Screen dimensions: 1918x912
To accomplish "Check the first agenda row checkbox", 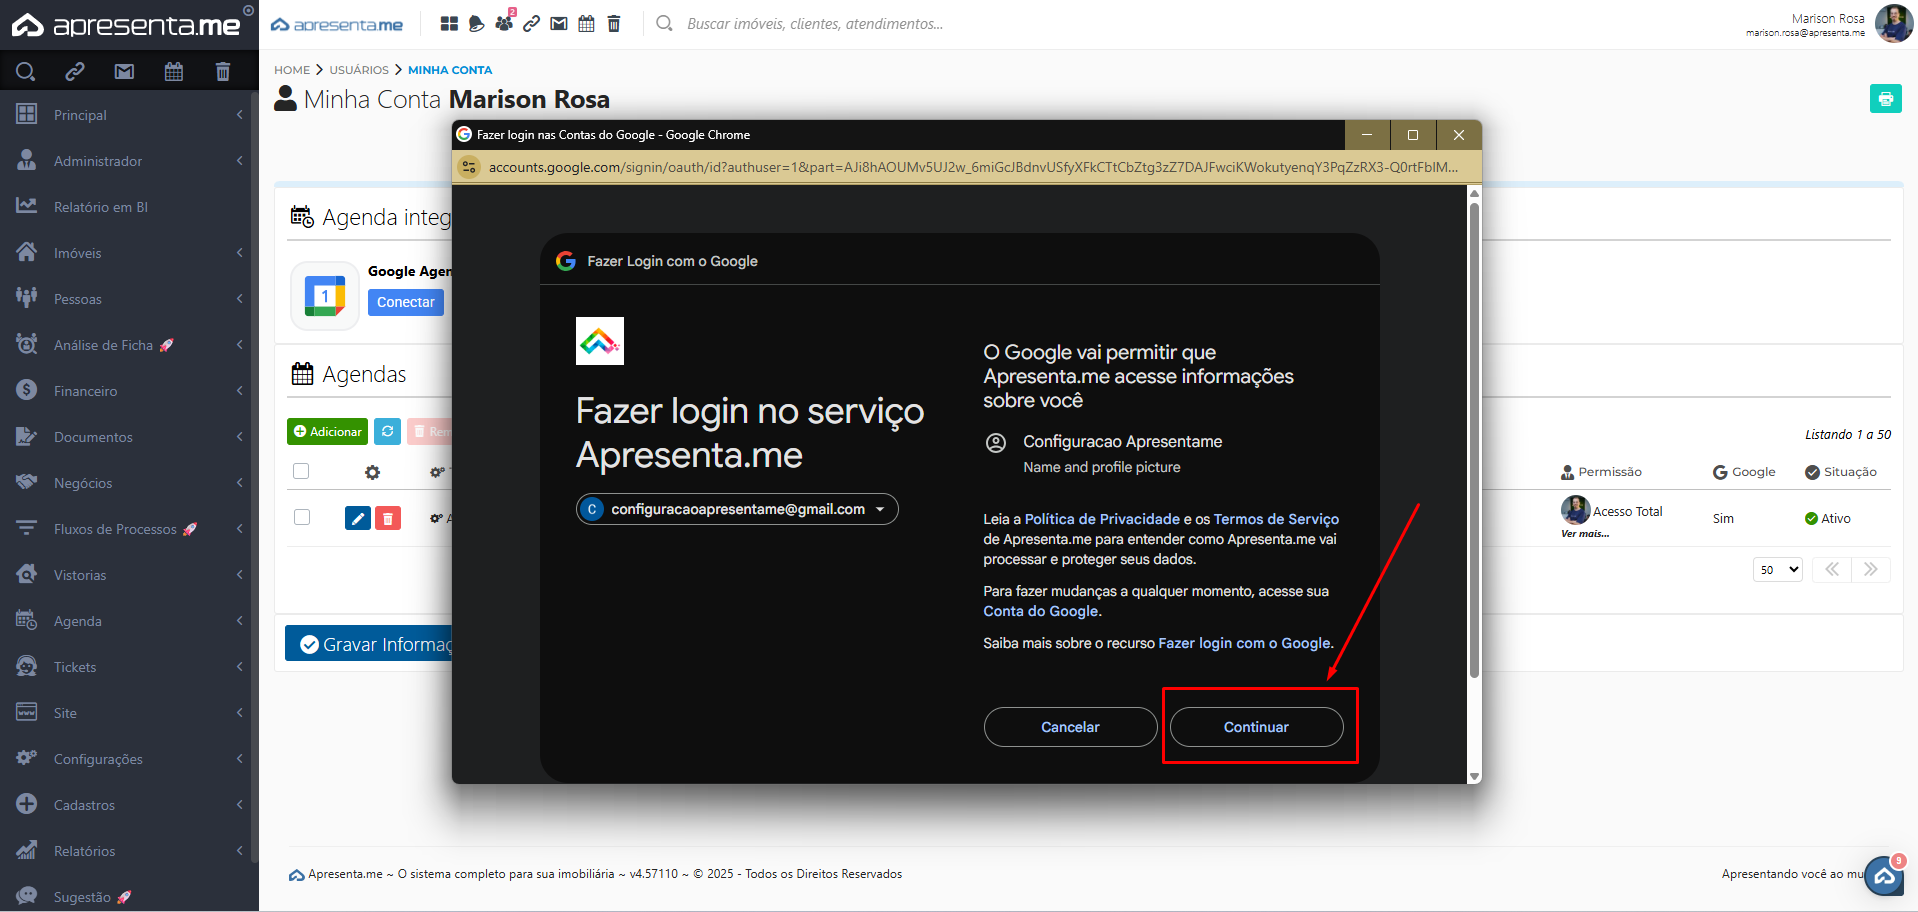I will [x=302, y=517].
